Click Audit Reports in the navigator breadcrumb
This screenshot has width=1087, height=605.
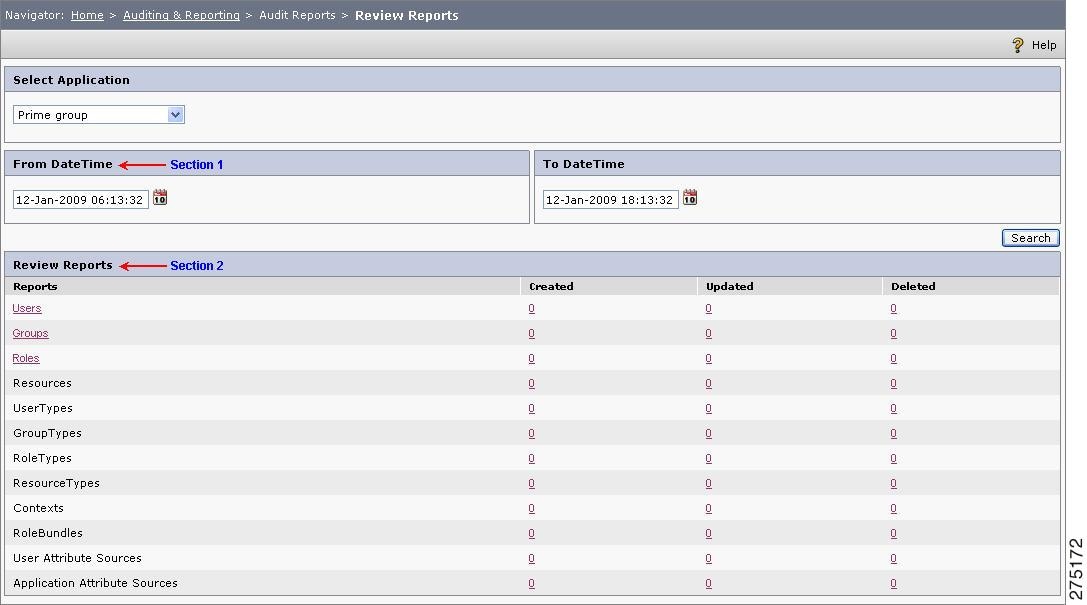click(x=297, y=15)
